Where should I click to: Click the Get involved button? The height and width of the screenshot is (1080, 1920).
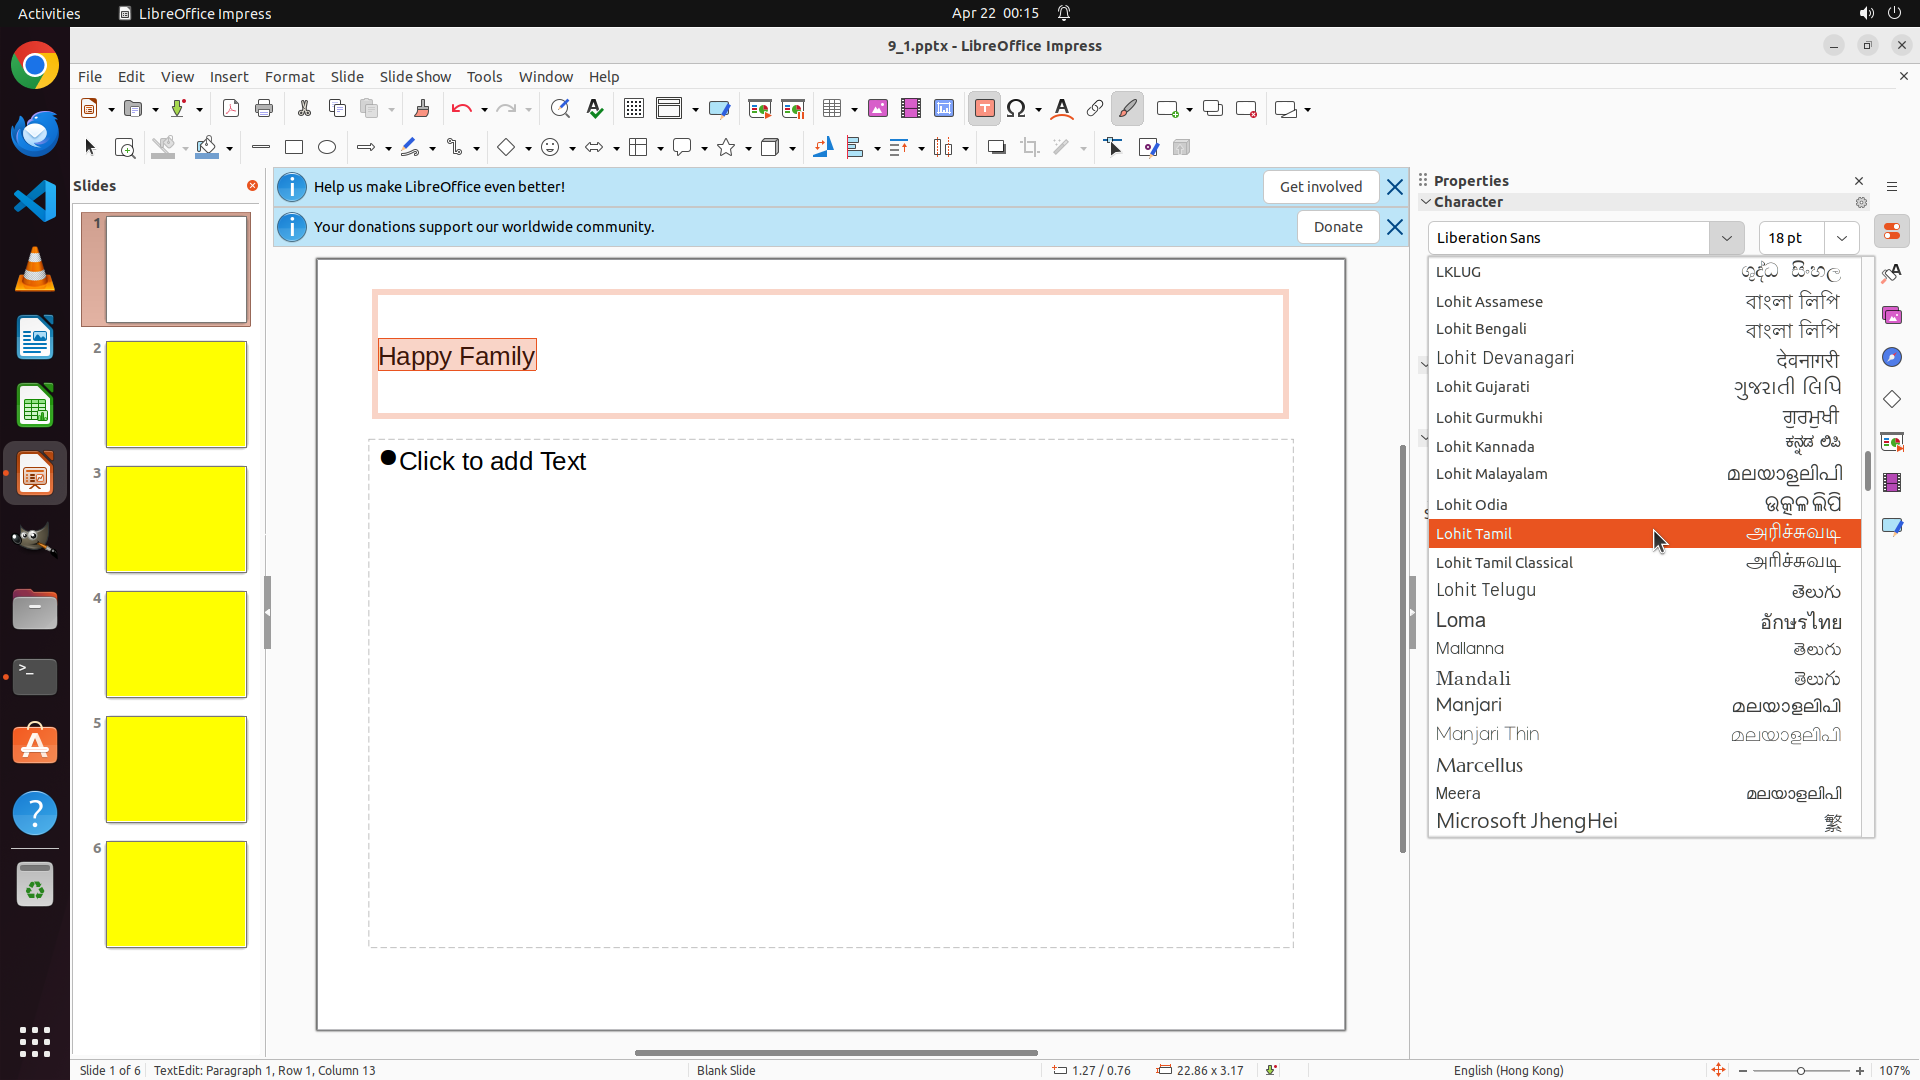[x=1320, y=187]
